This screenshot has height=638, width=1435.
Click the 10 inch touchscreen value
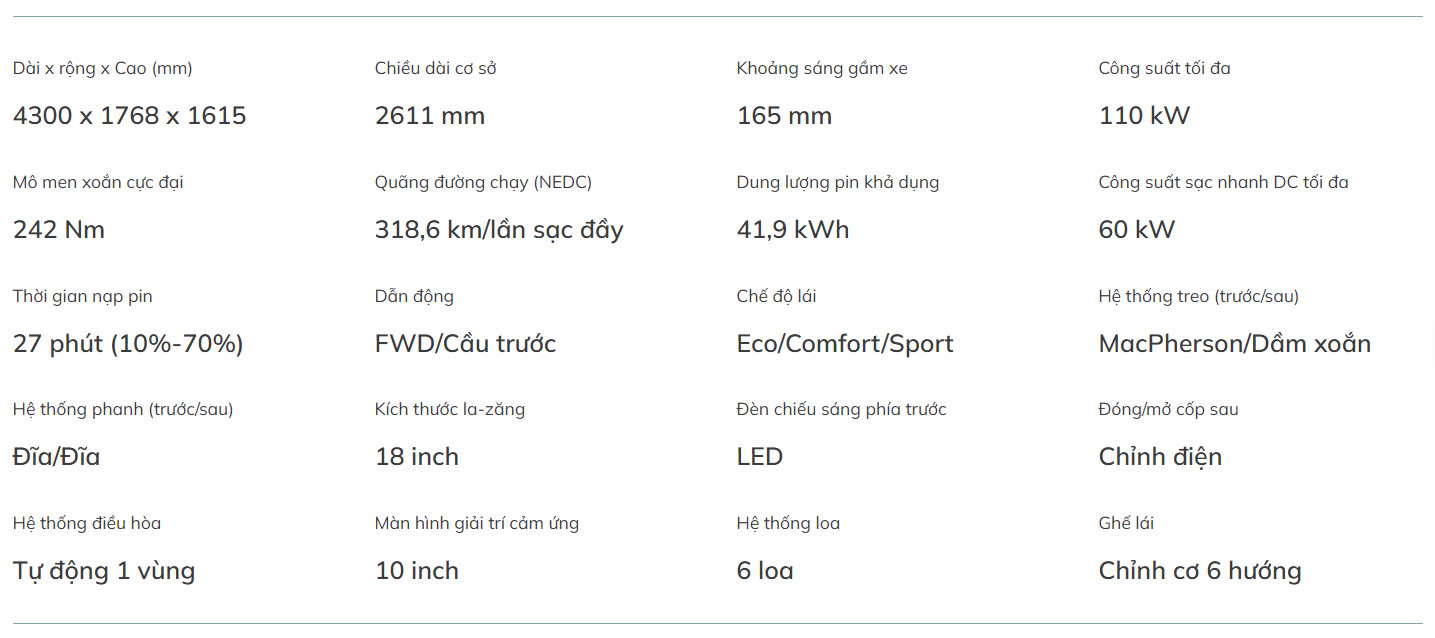pos(417,571)
